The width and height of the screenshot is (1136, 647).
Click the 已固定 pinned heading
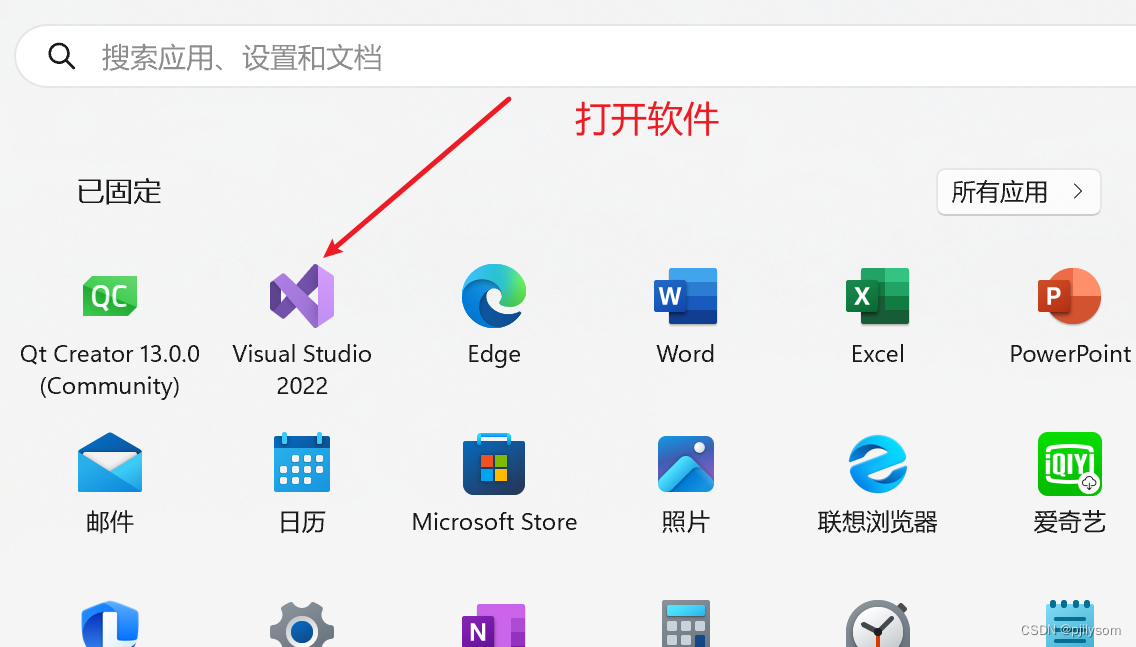tap(119, 192)
